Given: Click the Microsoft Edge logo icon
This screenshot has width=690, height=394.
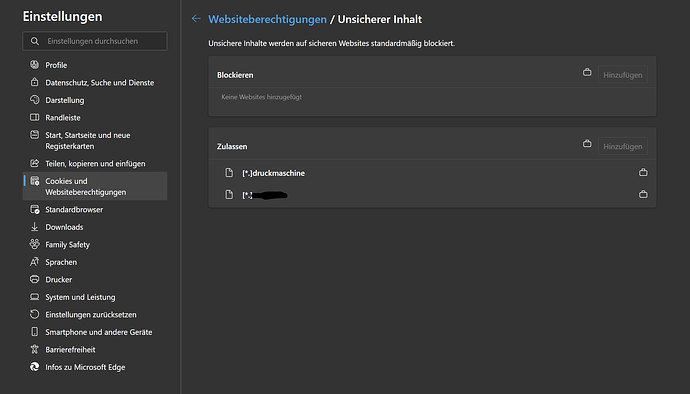Looking at the screenshot, I should (x=34, y=367).
